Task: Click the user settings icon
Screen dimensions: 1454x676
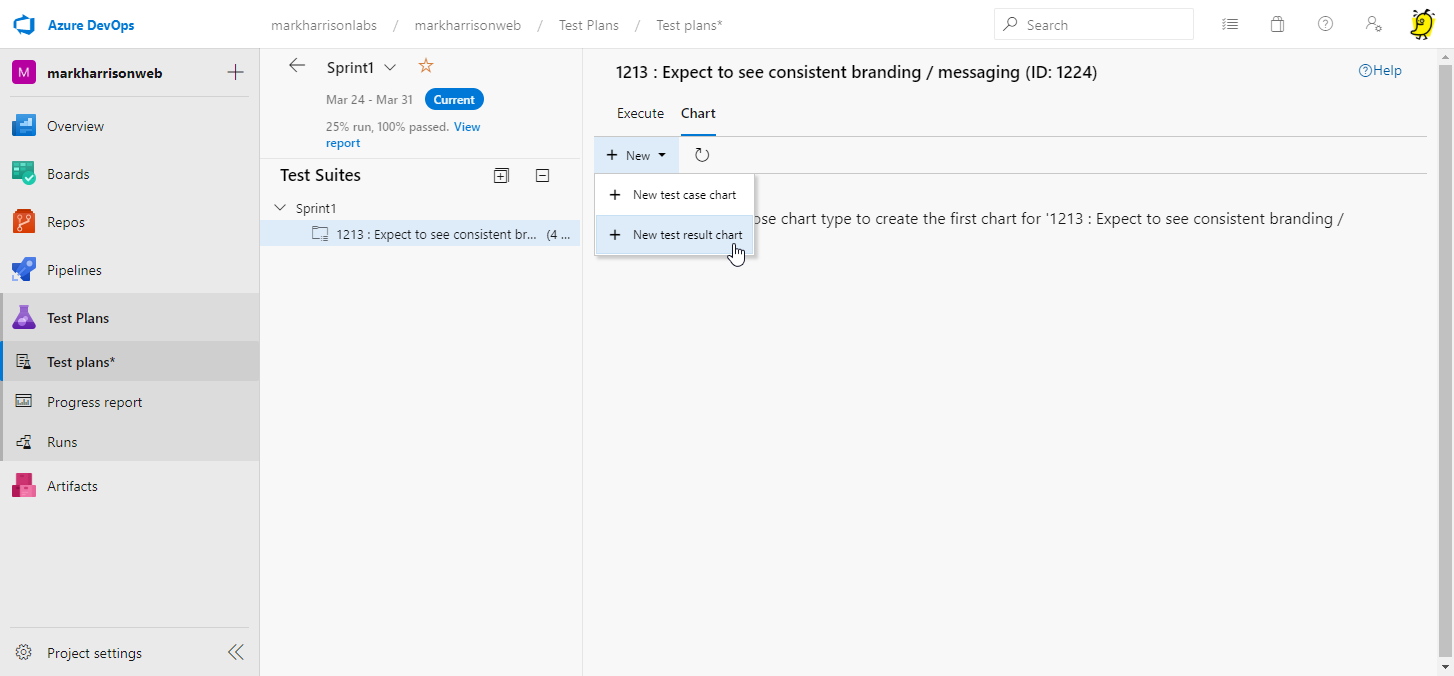Action: (x=1373, y=24)
